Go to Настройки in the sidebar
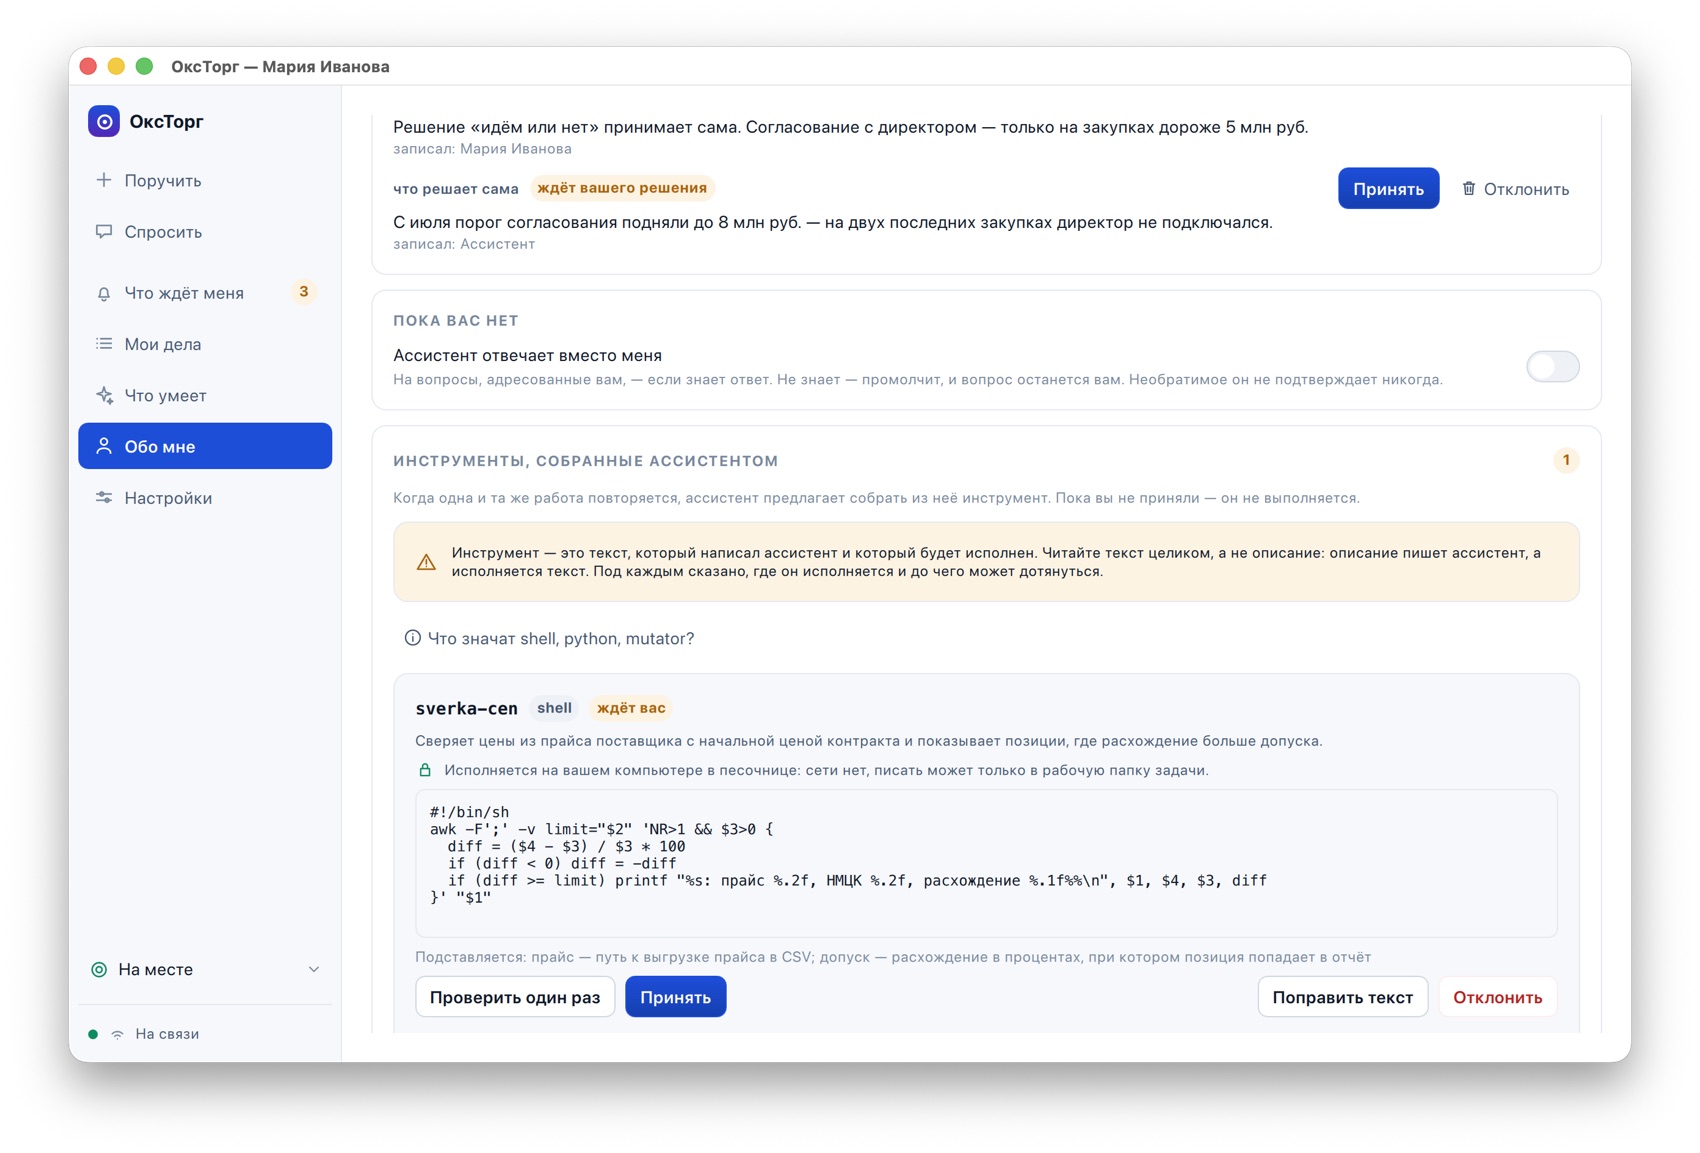This screenshot has width=1700, height=1153. click(x=205, y=497)
